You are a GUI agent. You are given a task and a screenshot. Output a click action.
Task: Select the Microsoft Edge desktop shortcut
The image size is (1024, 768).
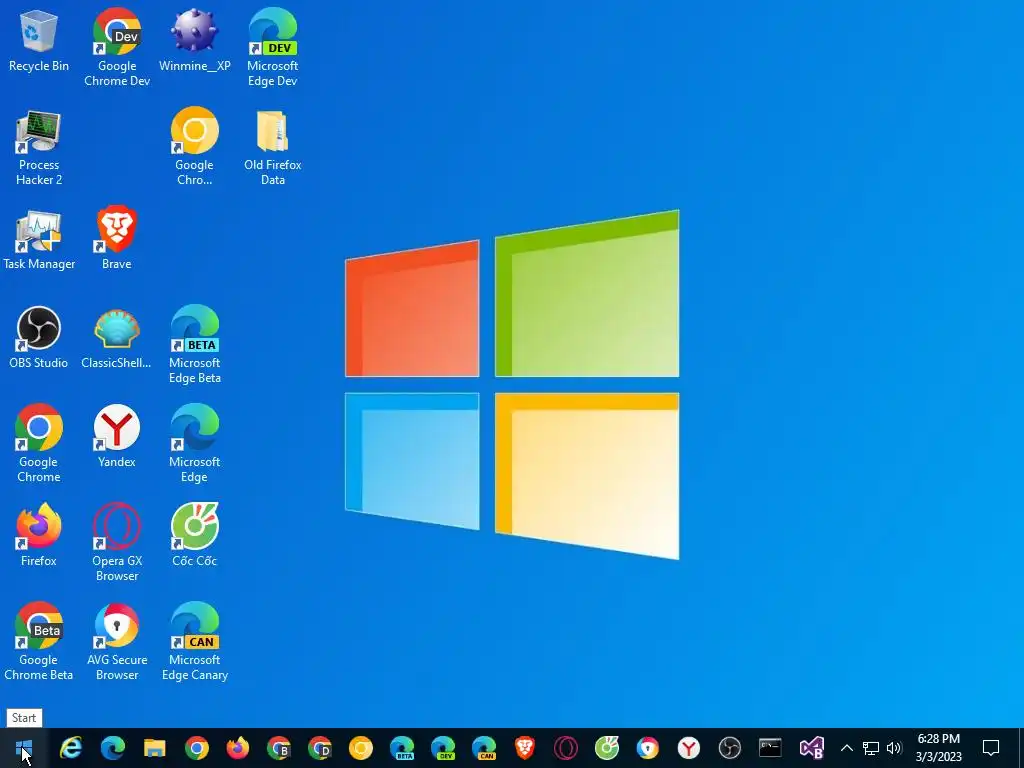pos(195,444)
